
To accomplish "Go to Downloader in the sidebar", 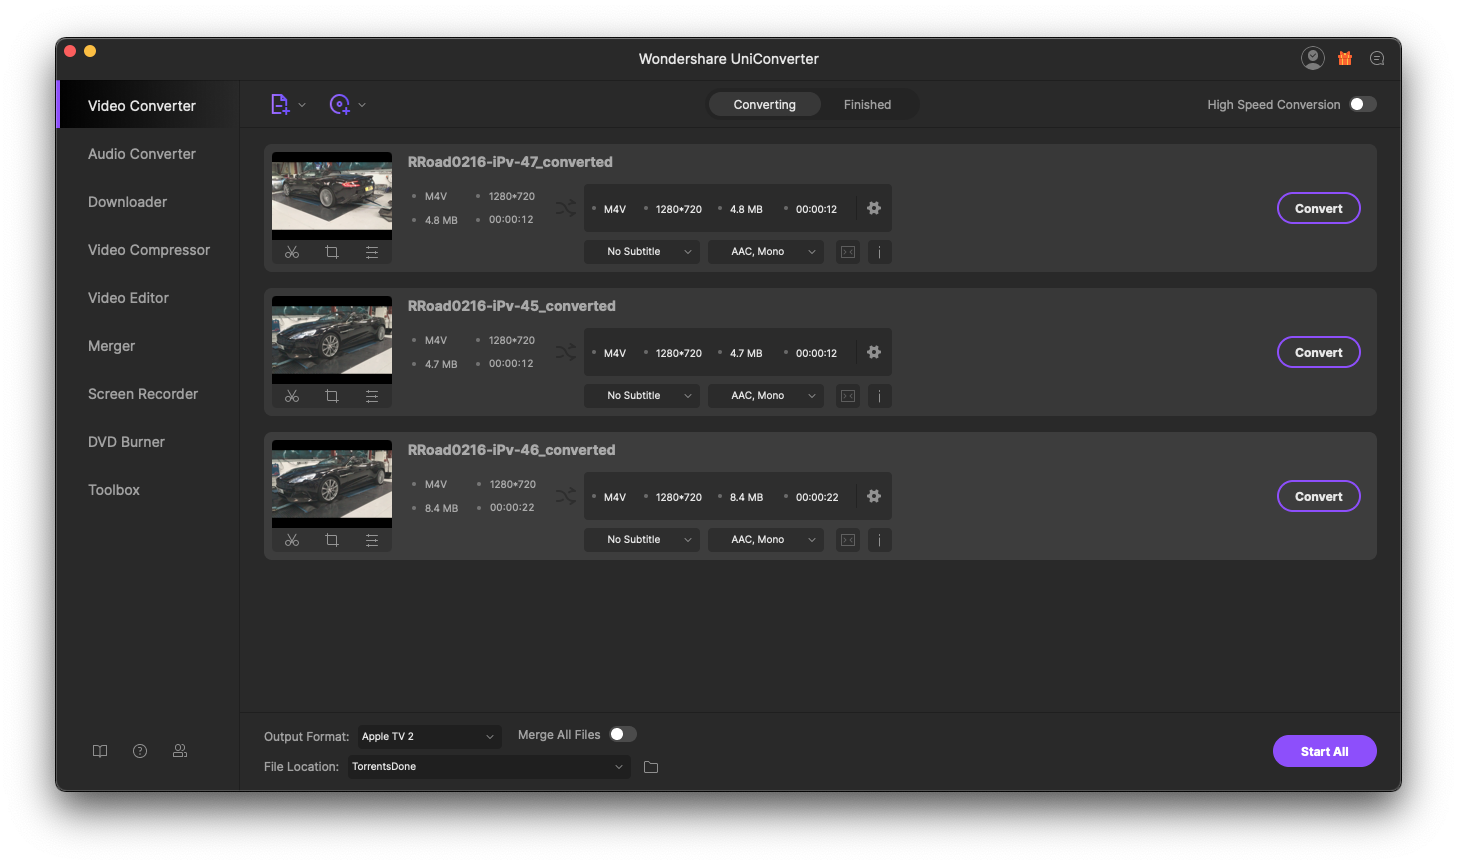I will (x=148, y=202).
